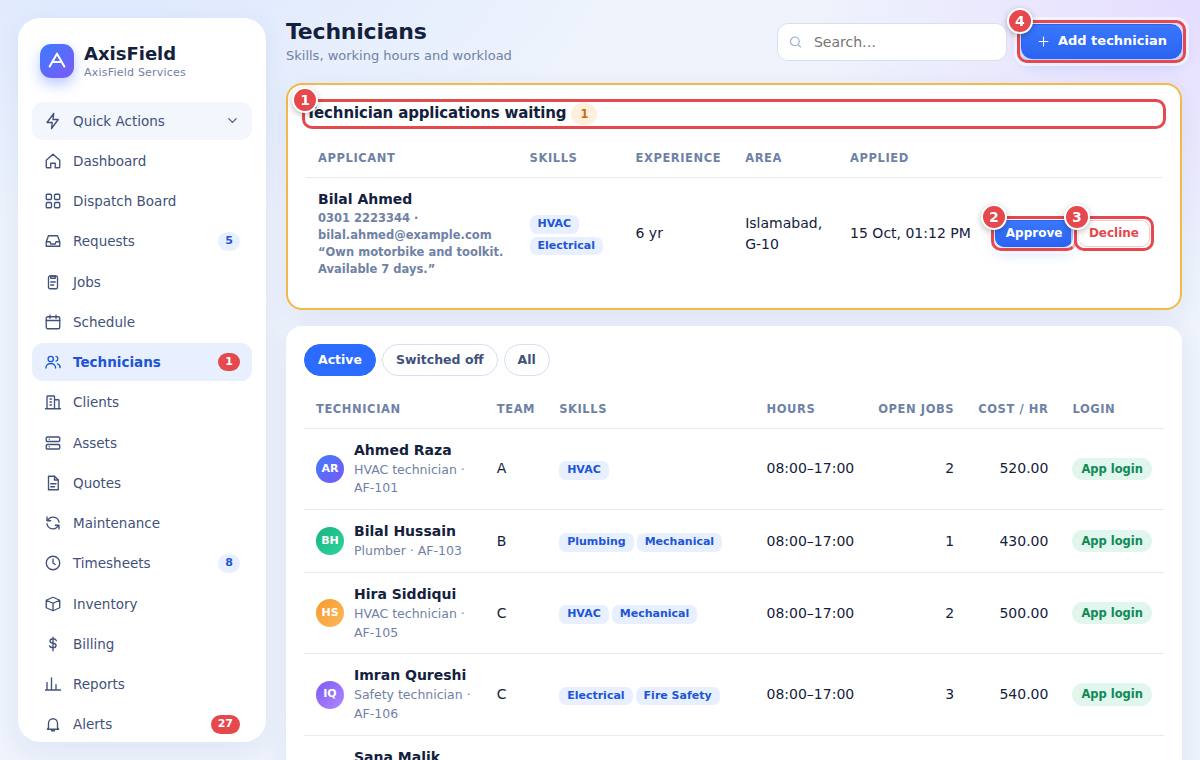Click the Dispatch Board grid icon
Screen dimensions: 1200x760
pos(53,201)
